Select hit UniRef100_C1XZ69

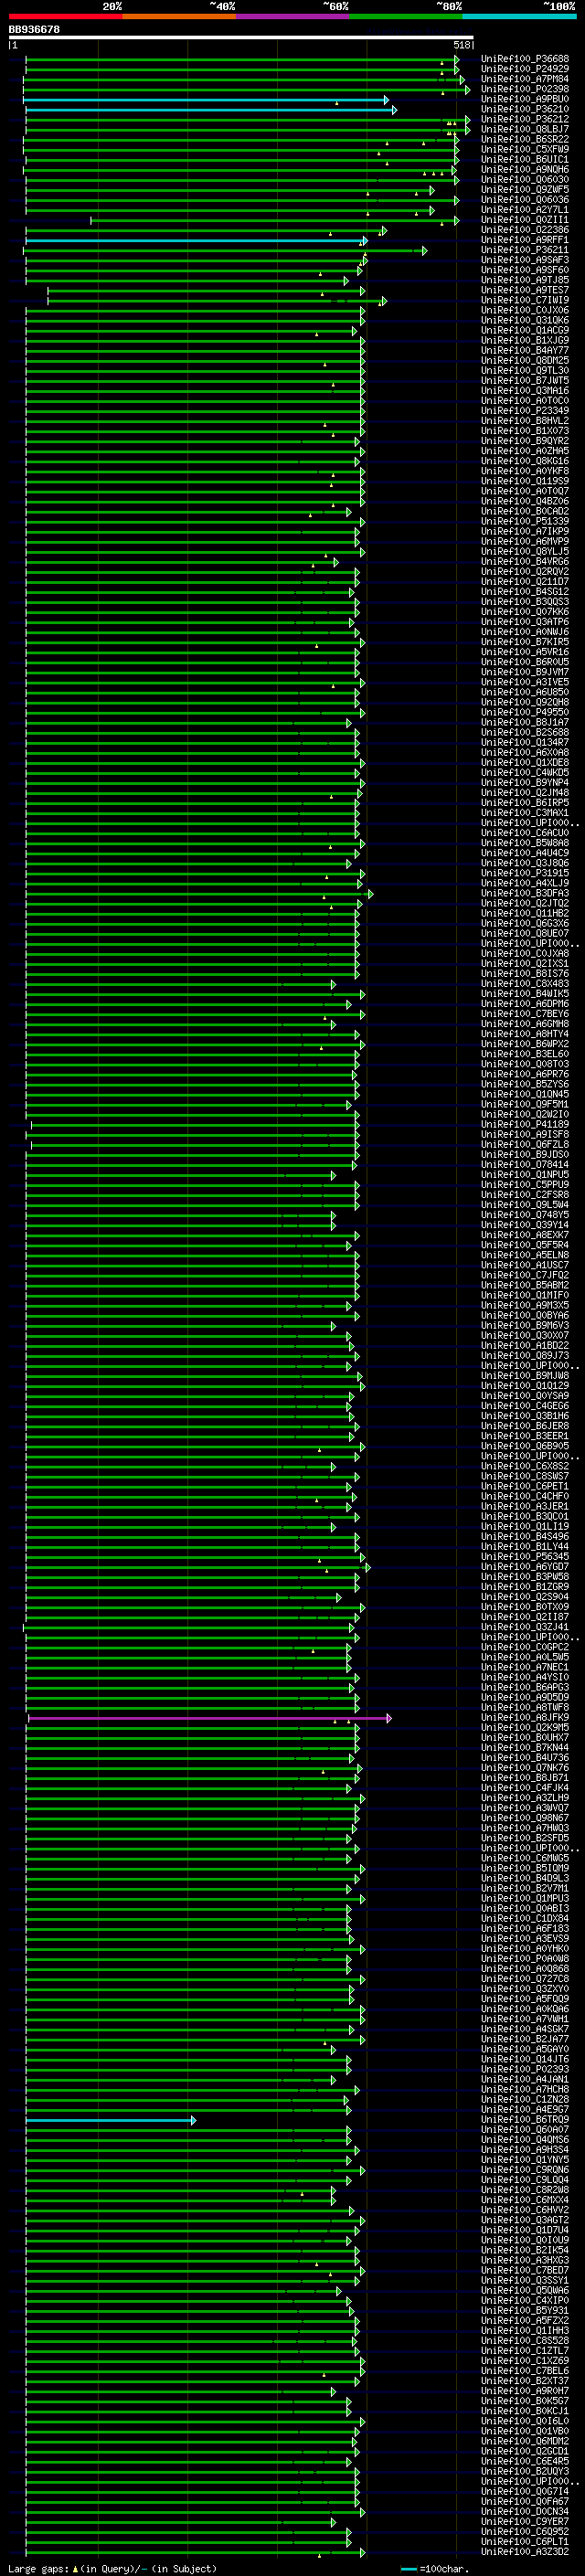pos(525,2361)
